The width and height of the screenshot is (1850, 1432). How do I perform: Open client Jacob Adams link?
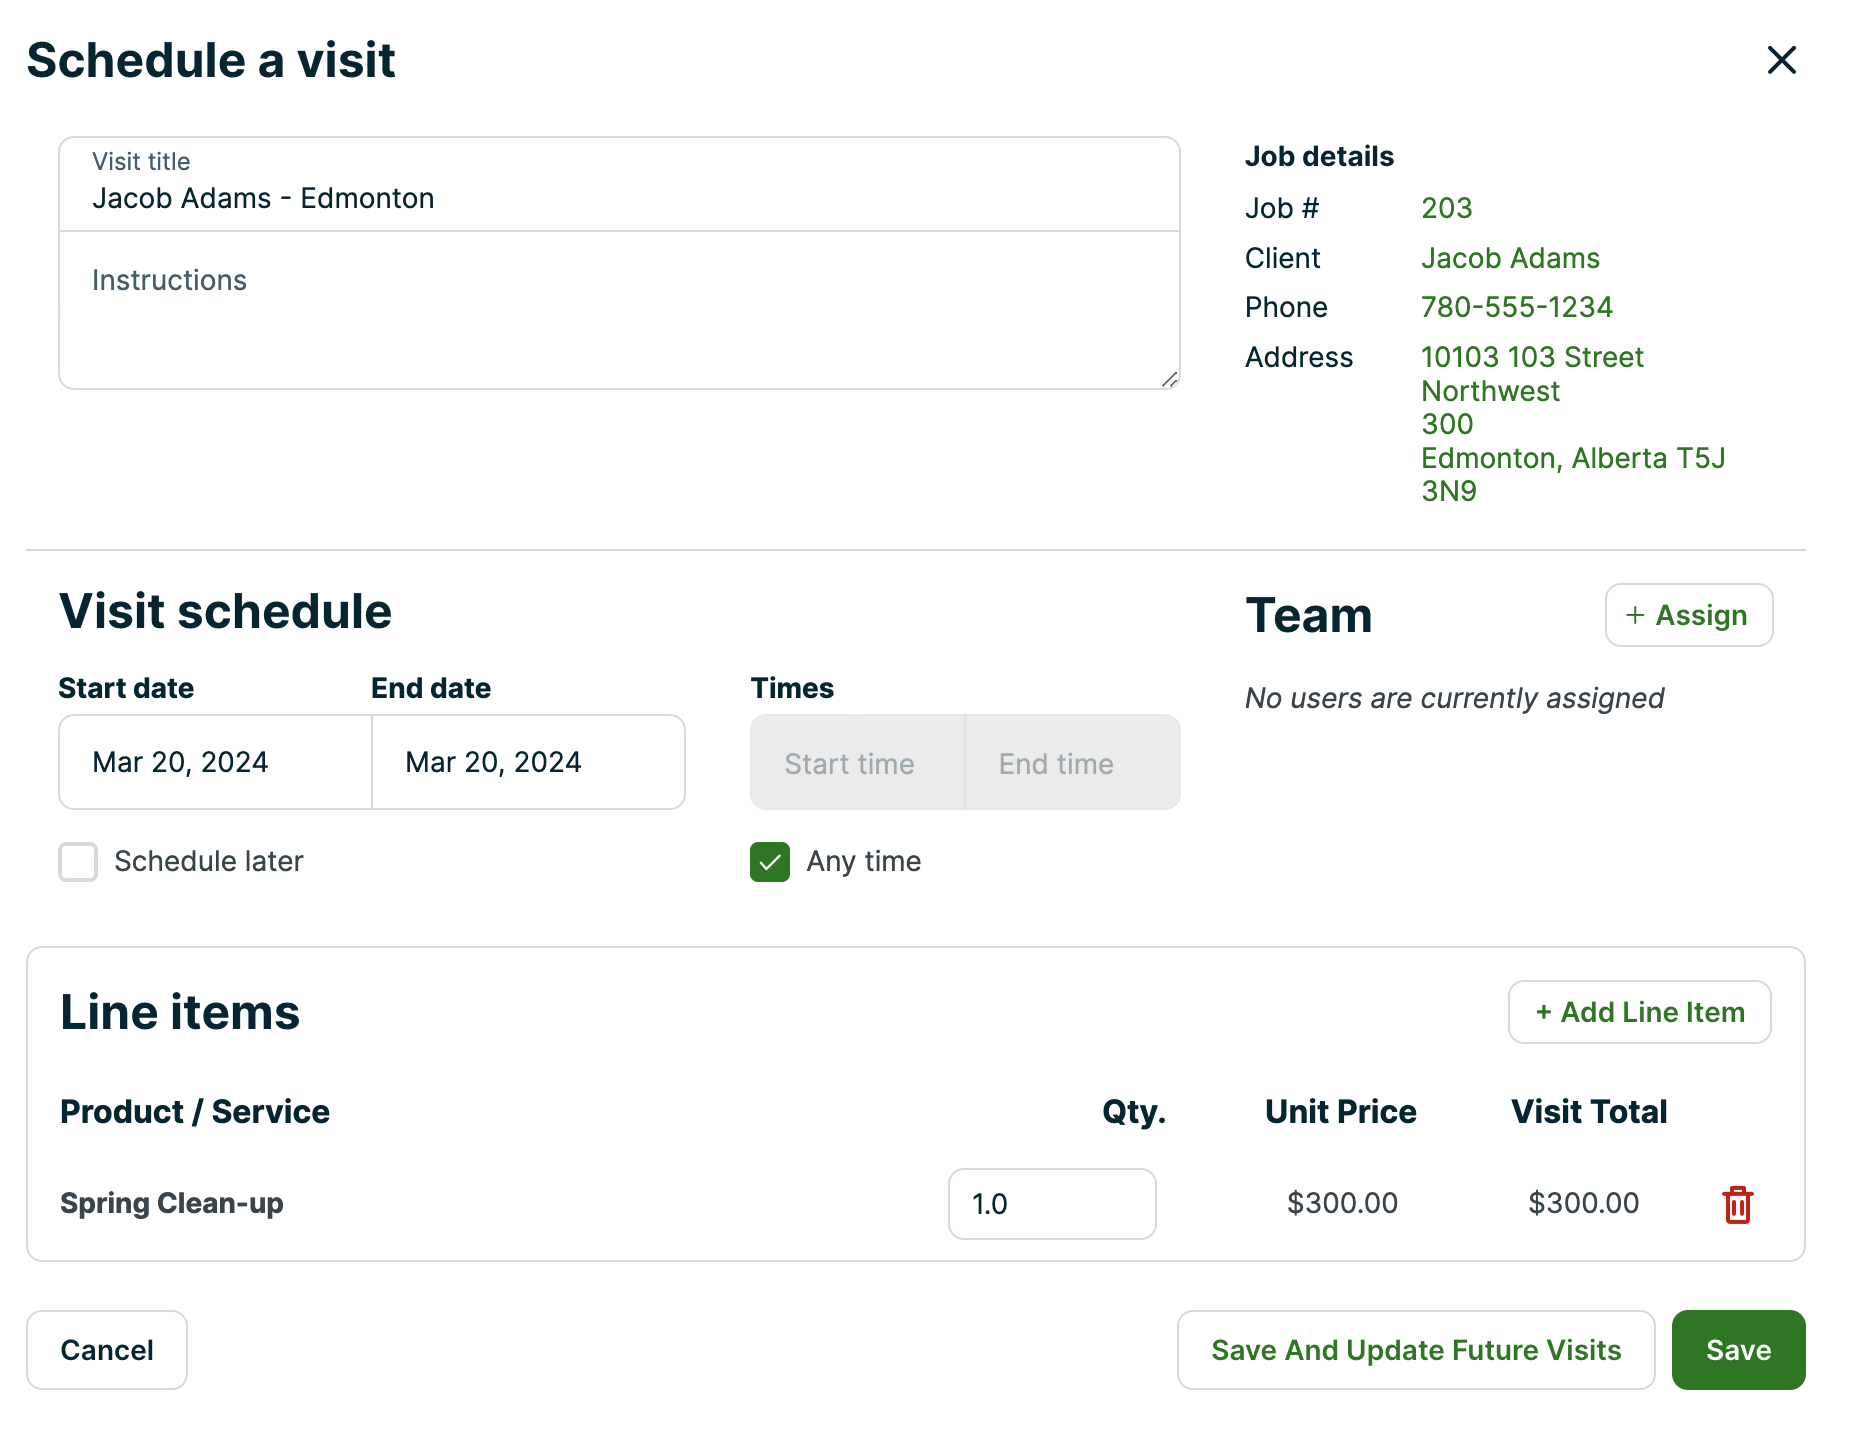click(1510, 258)
